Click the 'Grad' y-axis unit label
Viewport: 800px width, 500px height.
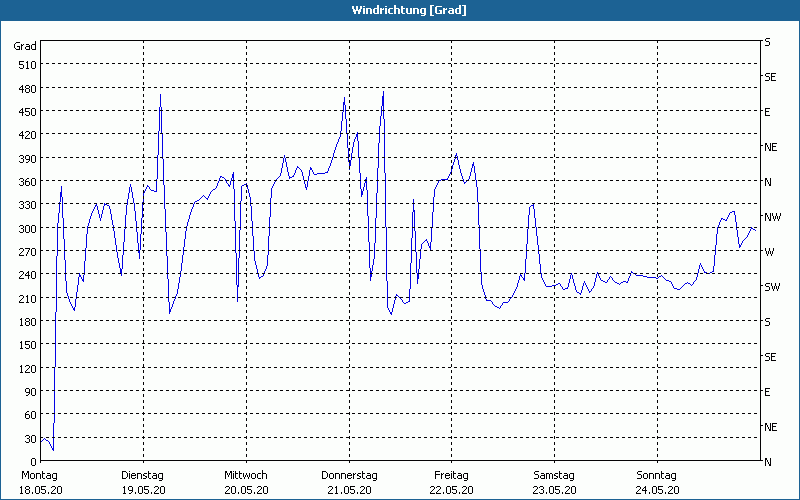(25, 46)
